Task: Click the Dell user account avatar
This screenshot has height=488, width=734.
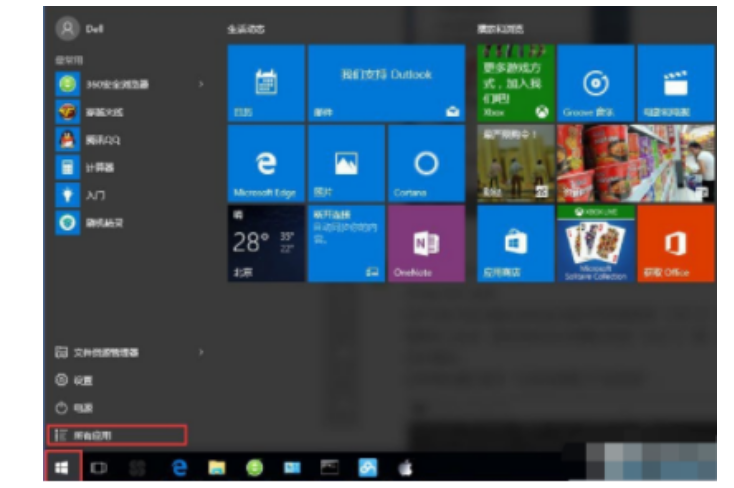Action: coord(67,29)
